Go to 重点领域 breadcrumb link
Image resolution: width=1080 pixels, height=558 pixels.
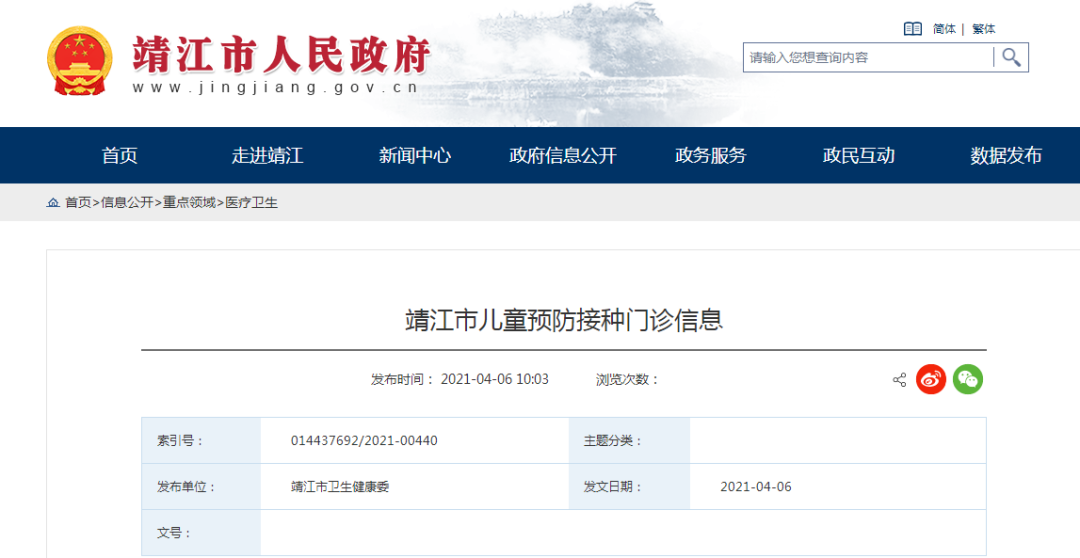tap(189, 203)
